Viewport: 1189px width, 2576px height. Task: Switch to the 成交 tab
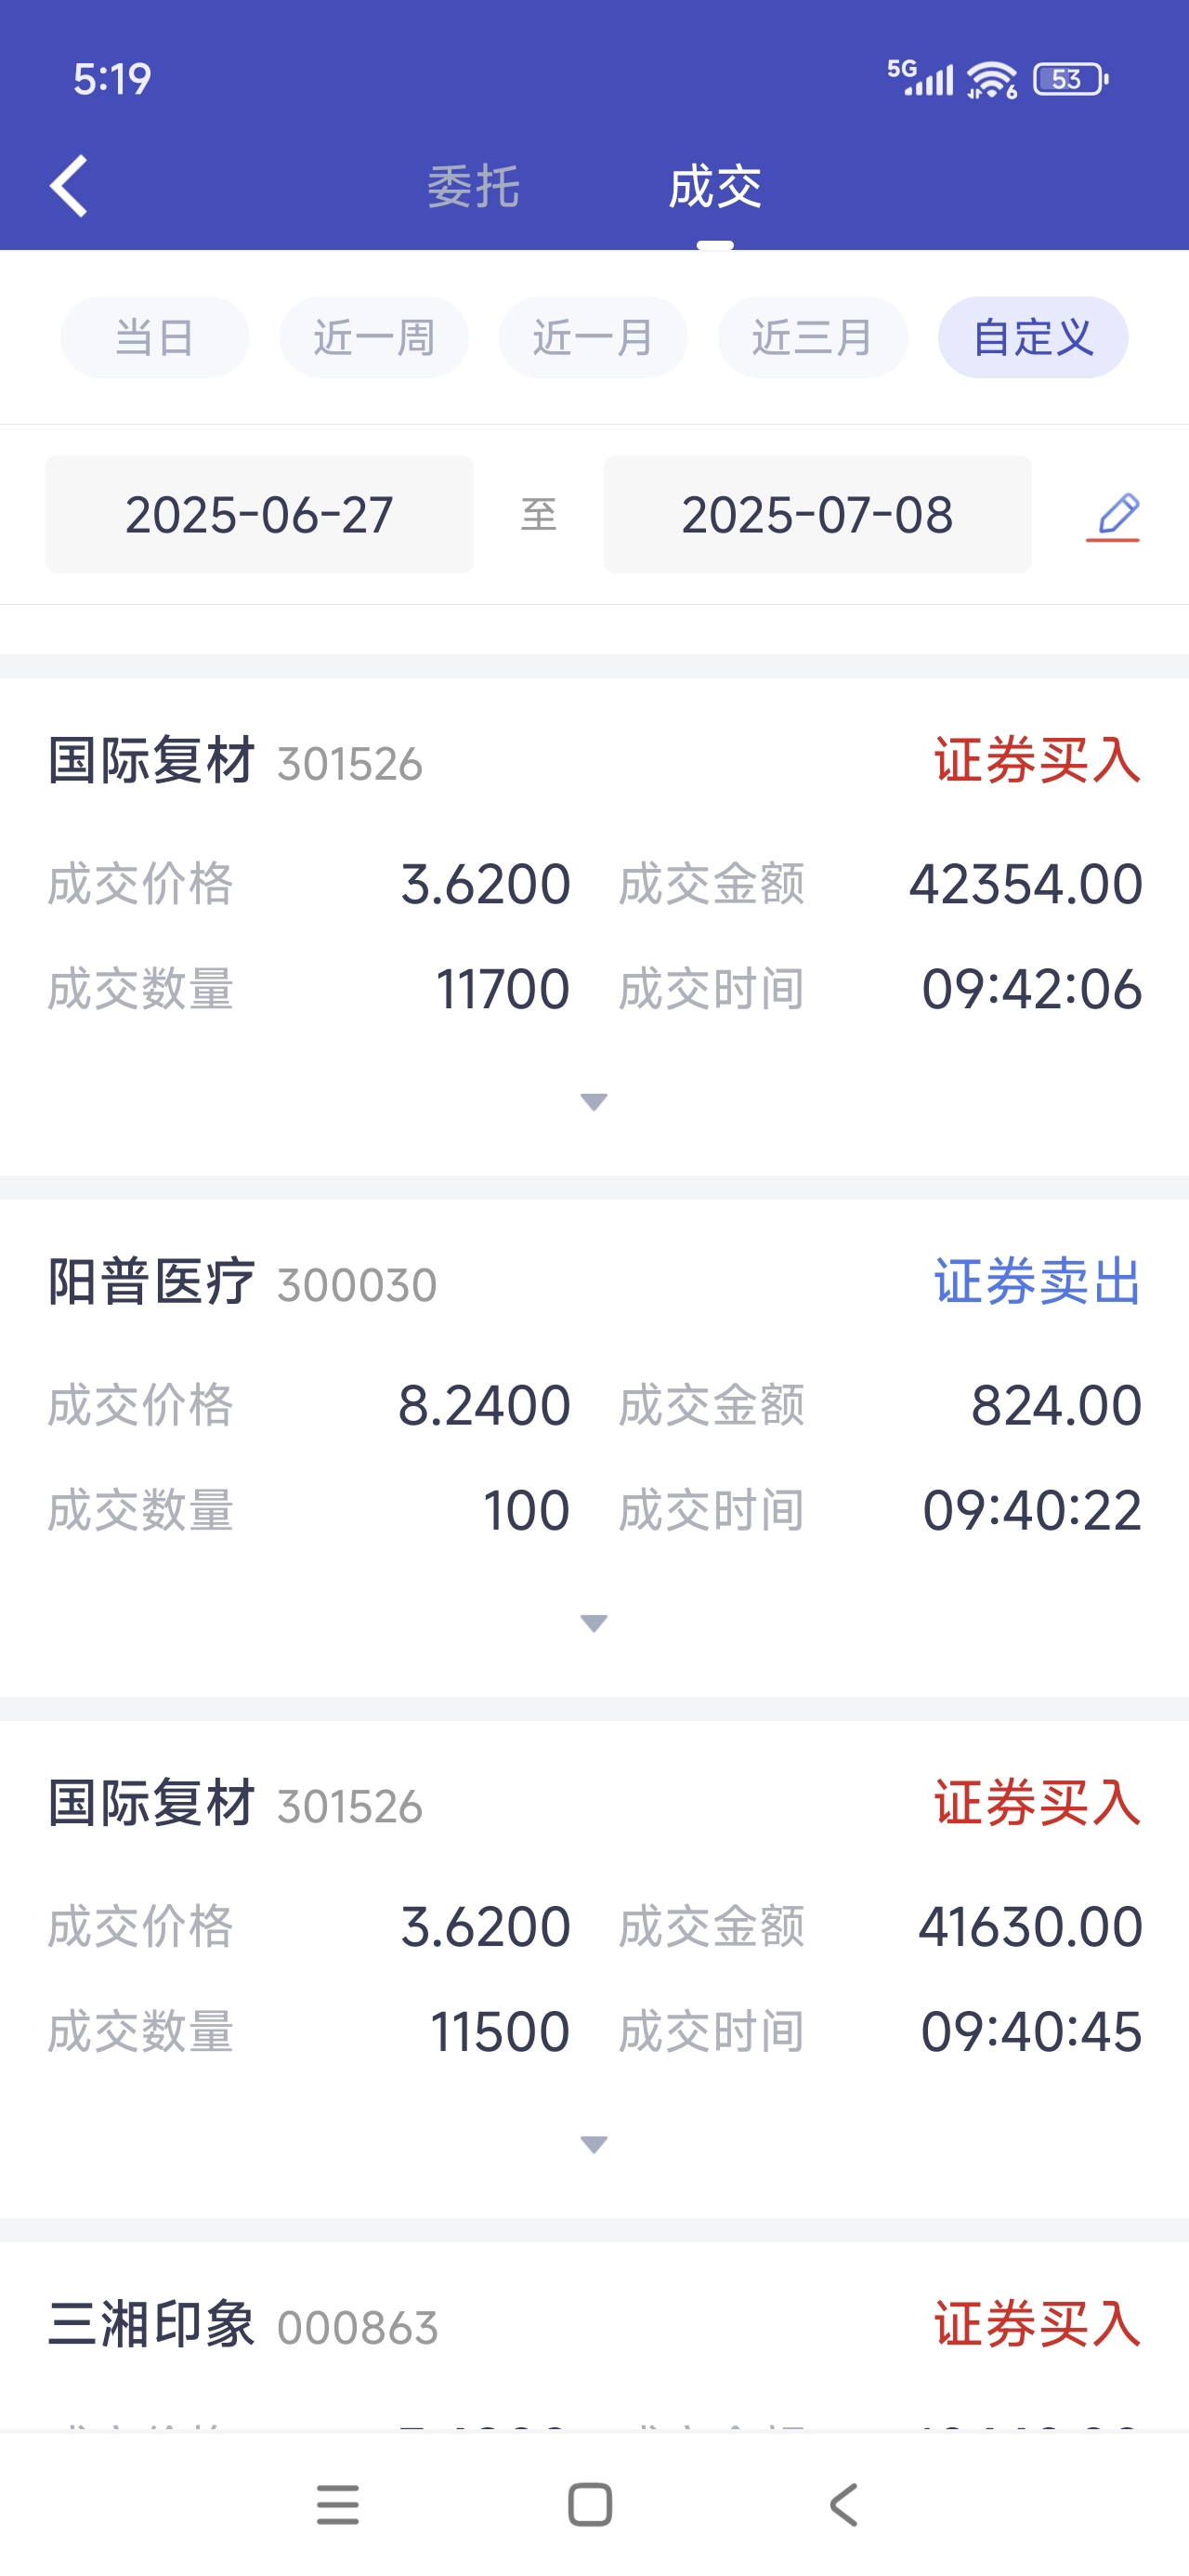point(715,187)
